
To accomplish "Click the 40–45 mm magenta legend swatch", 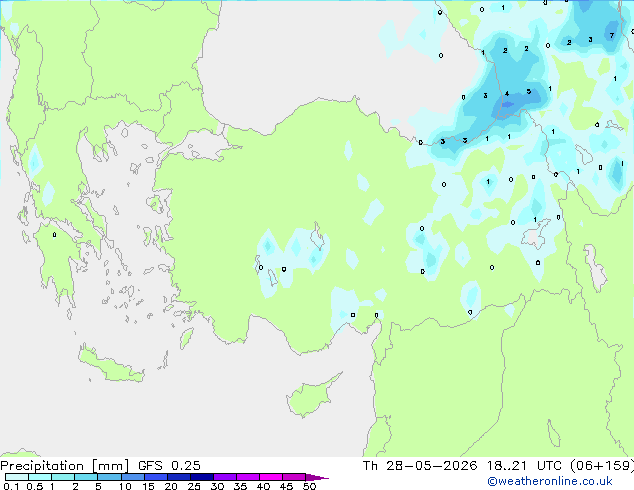I will [x=271, y=477].
